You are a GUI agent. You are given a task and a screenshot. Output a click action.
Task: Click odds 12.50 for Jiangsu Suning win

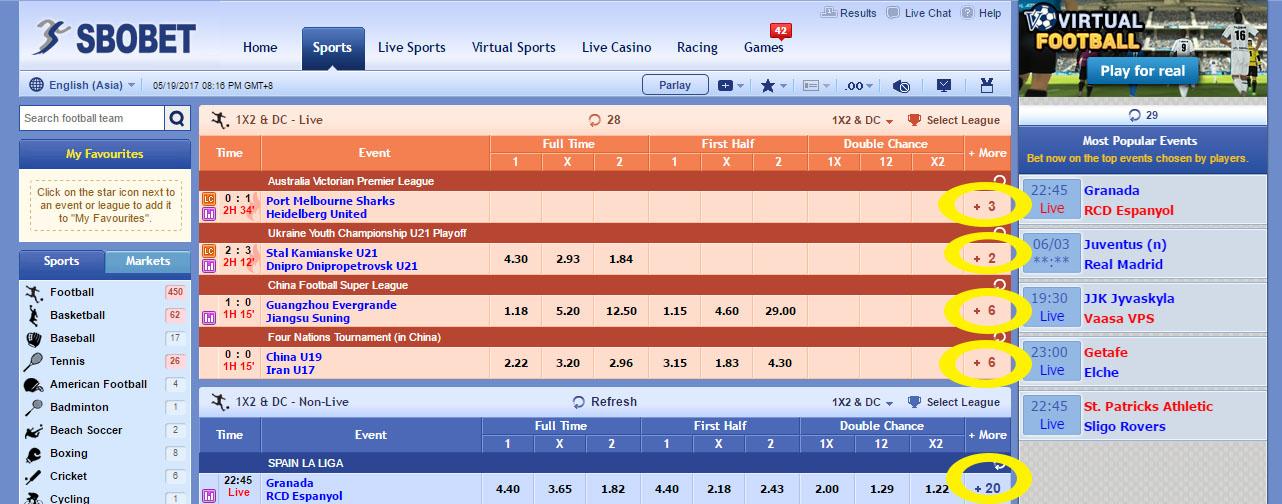(621, 311)
